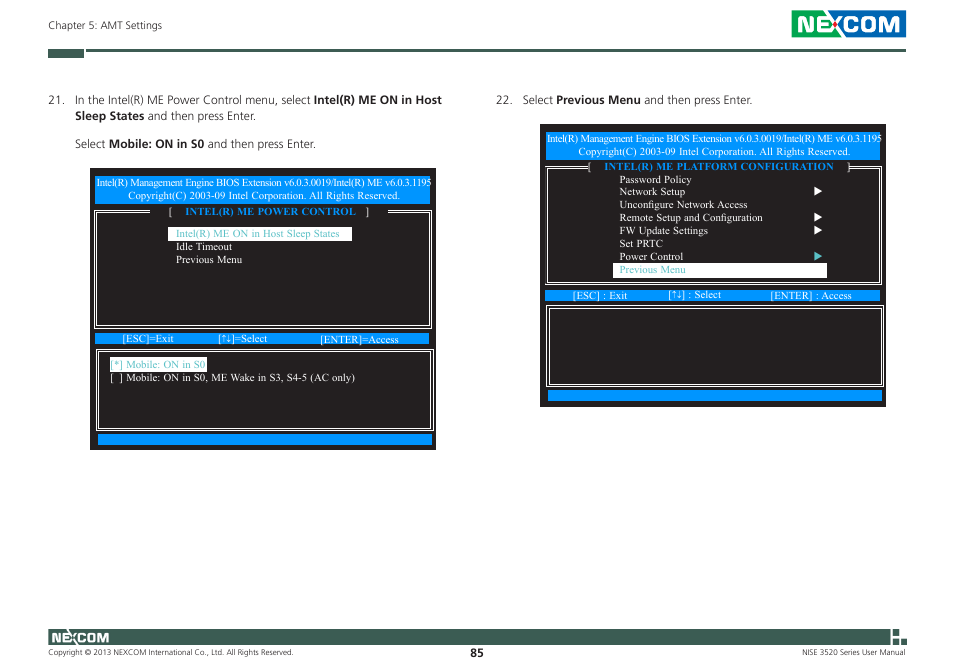Choose Mobile: ON in S0, ME Wake option
Viewport: 954px width, 672px height.
coord(232,378)
